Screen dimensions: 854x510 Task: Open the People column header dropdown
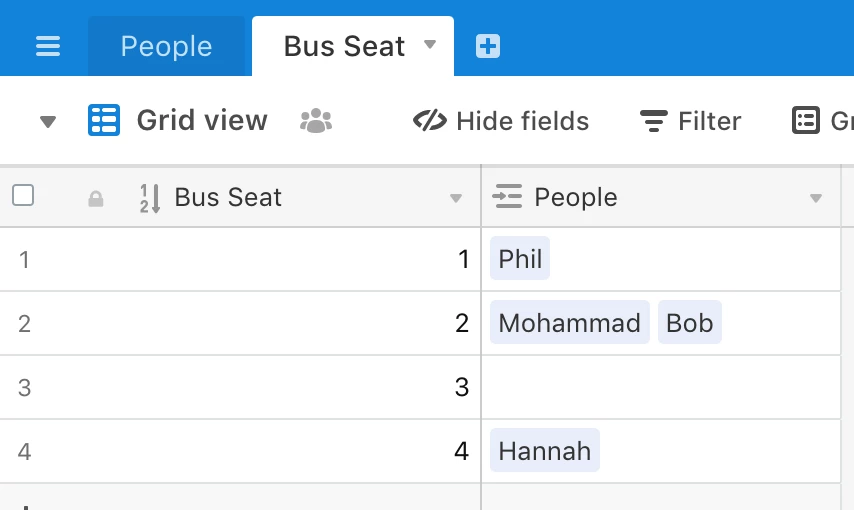point(816,198)
